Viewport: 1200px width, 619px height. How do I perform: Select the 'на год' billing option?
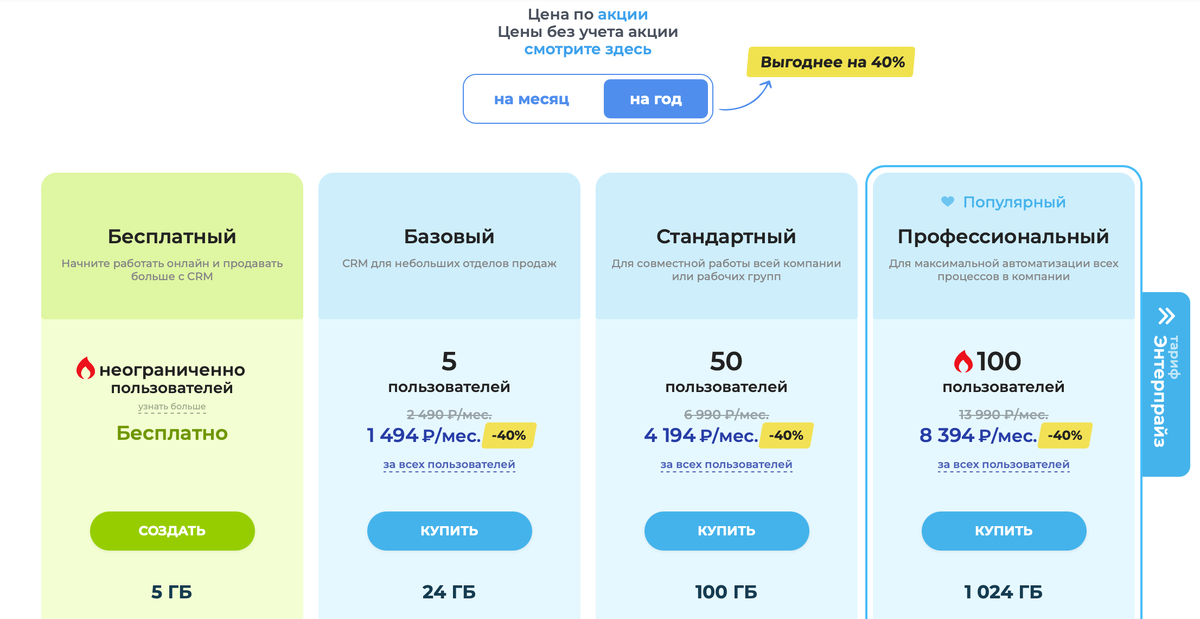click(655, 98)
